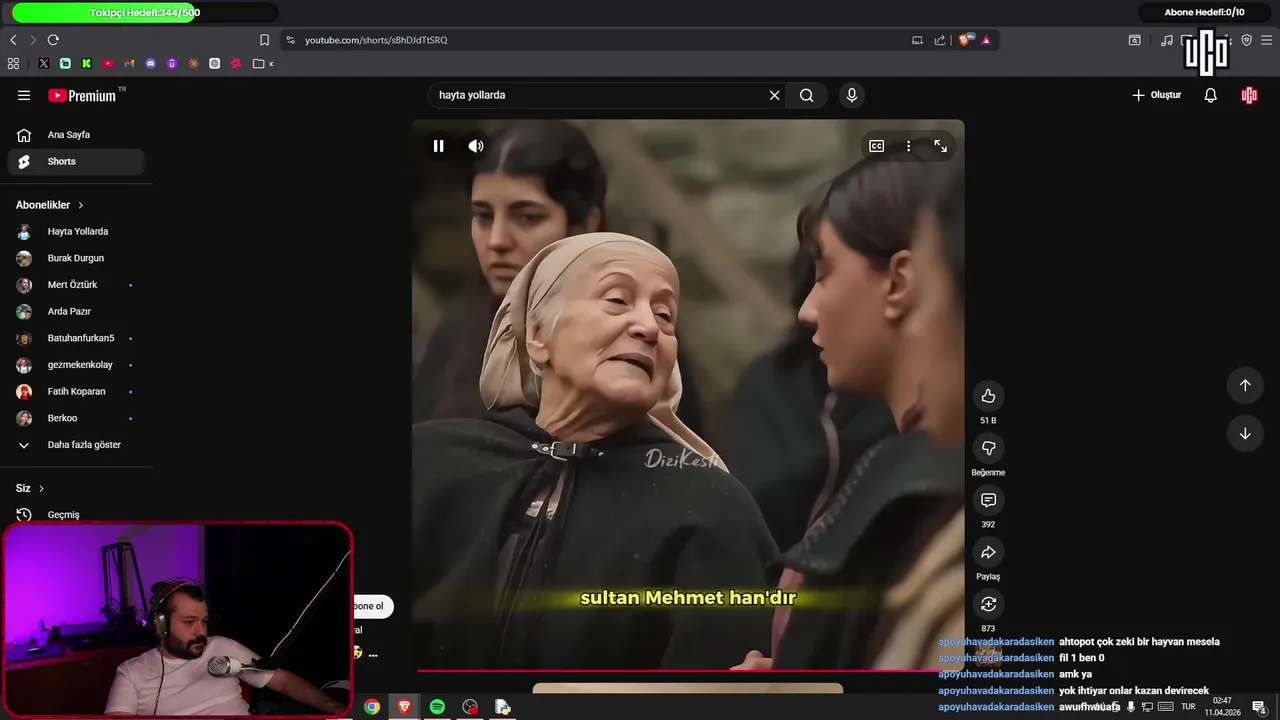Open the browser apps grid icon

pyautogui.click(x=13, y=63)
